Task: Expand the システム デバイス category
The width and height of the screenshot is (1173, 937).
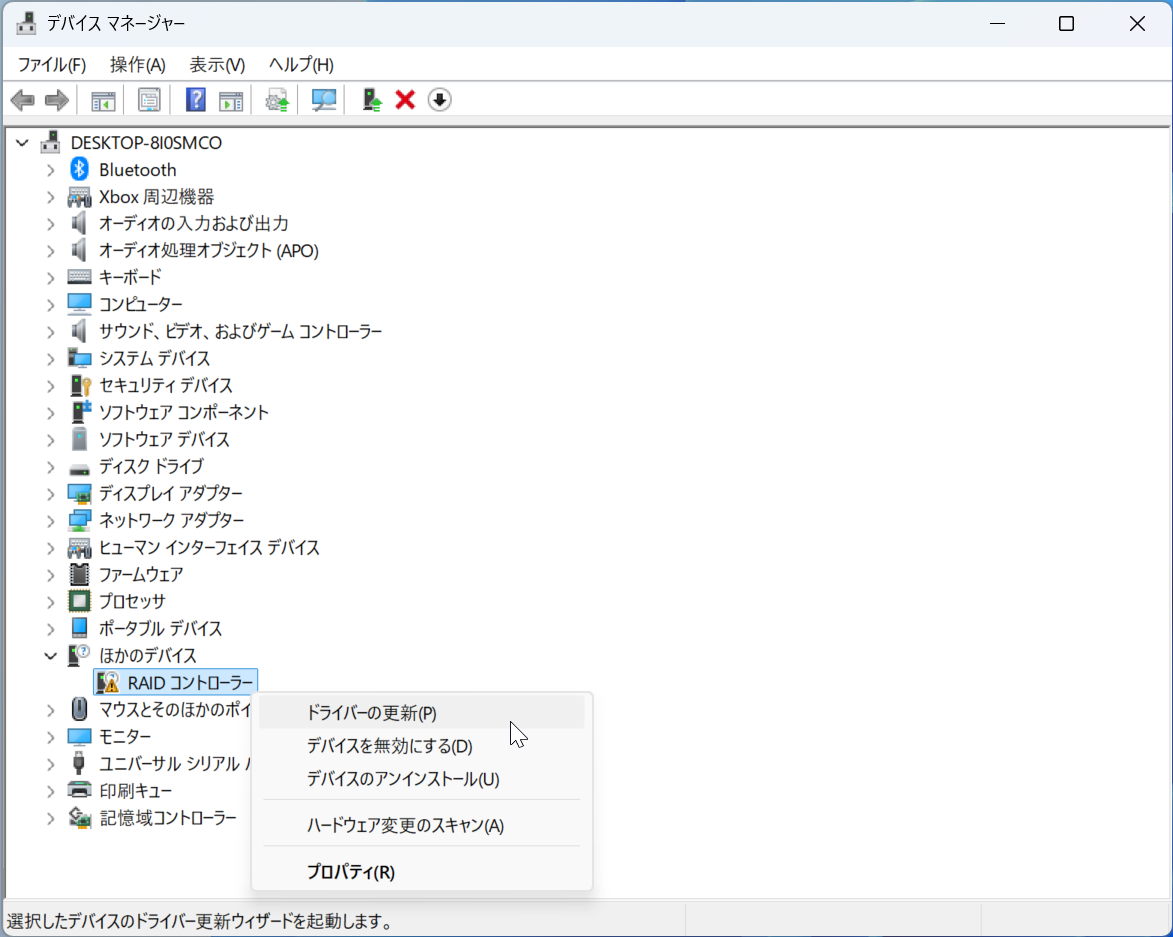Action: coord(50,358)
